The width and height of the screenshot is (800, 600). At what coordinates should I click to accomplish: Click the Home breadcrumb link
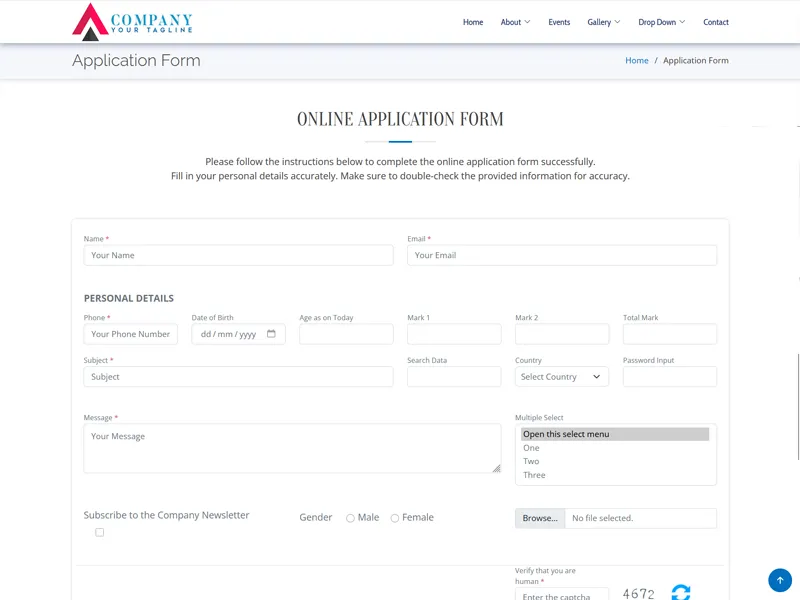(637, 61)
